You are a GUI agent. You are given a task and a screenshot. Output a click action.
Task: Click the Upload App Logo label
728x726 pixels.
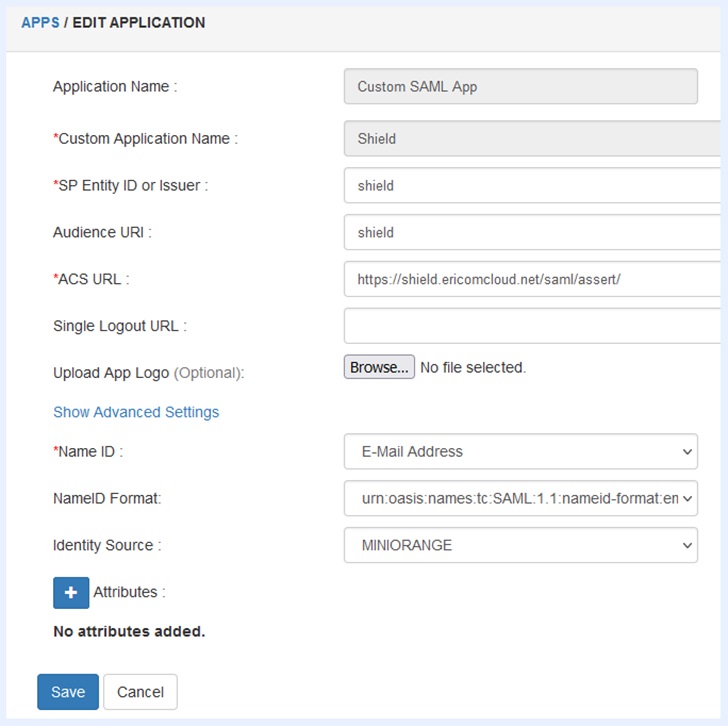point(148,373)
